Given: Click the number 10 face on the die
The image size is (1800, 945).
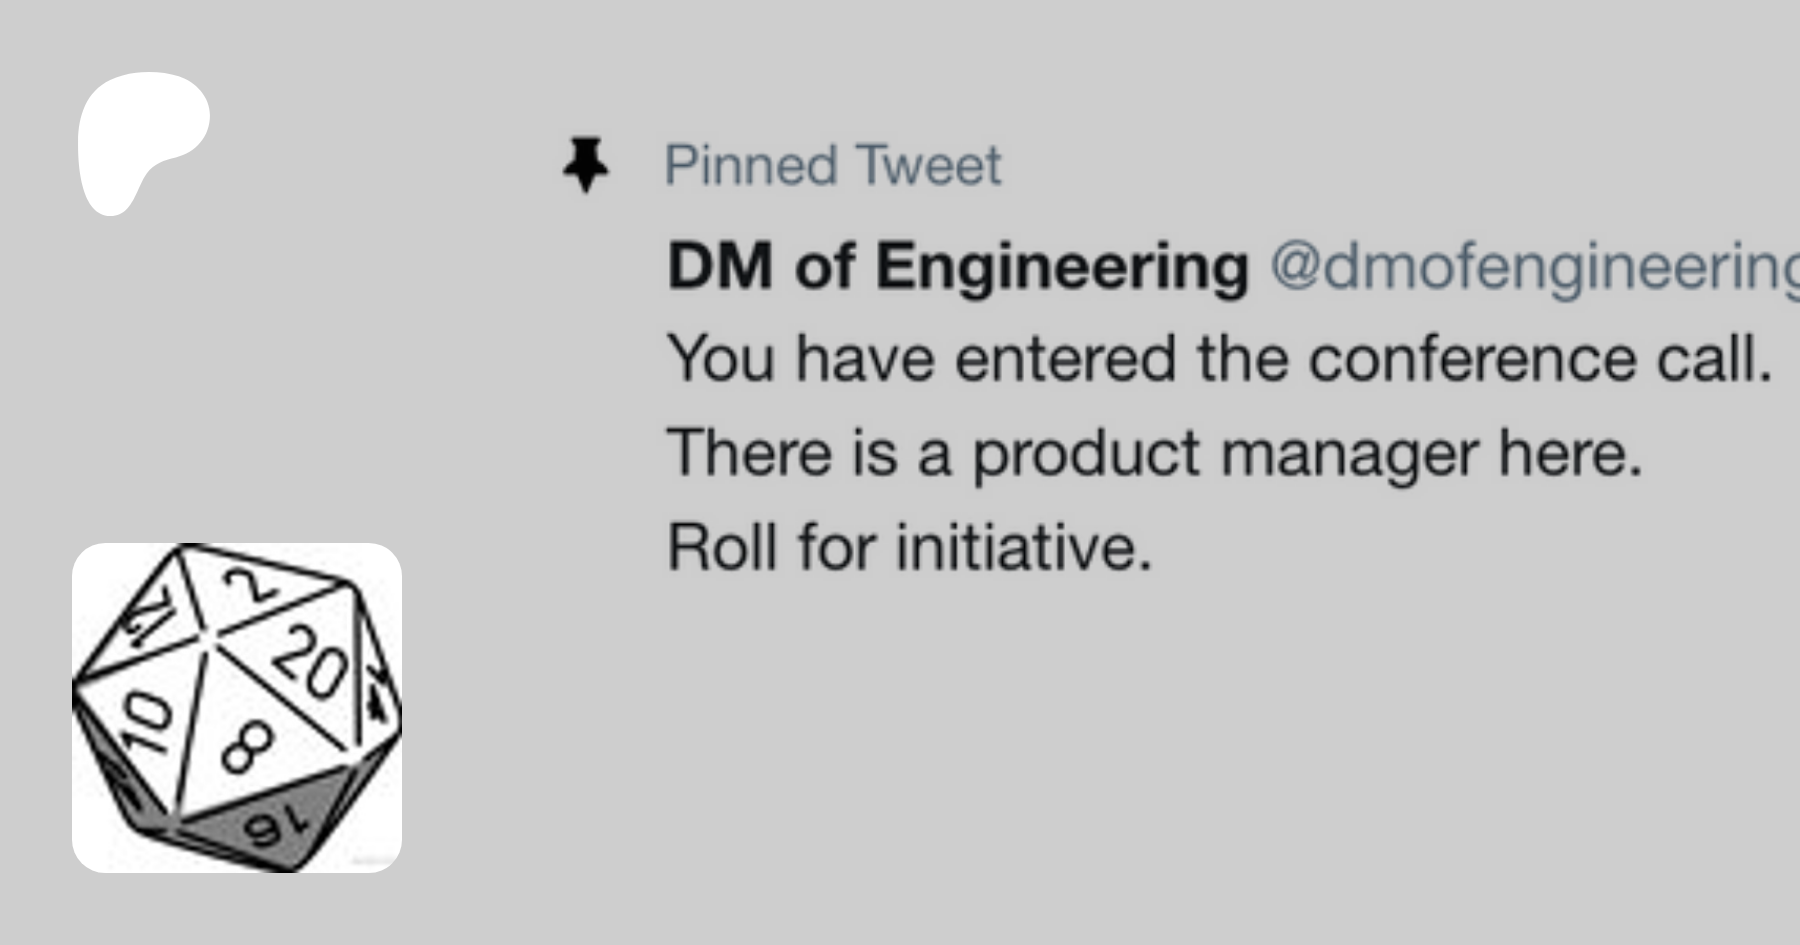Looking at the screenshot, I should pyautogui.click(x=143, y=722).
